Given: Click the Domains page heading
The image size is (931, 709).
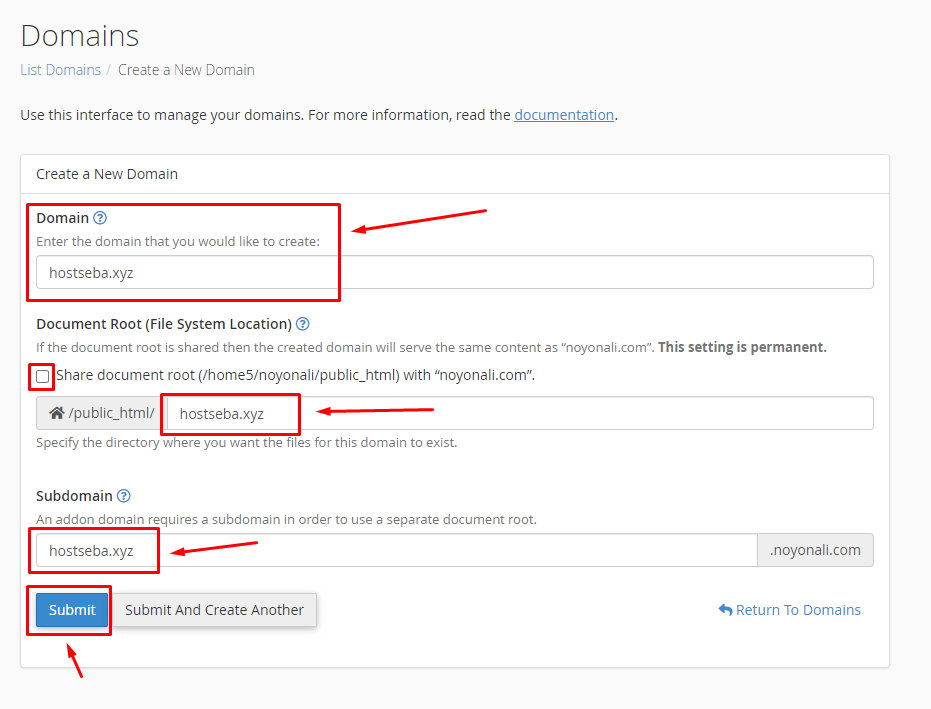Looking at the screenshot, I should (x=80, y=35).
